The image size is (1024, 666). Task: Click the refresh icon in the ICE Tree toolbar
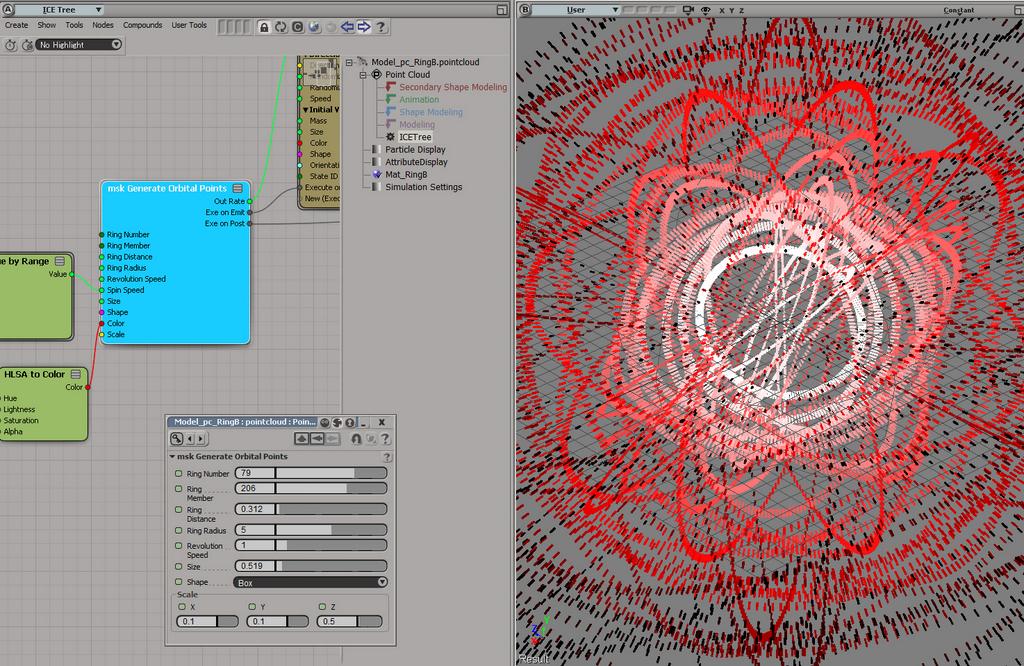click(x=281, y=27)
